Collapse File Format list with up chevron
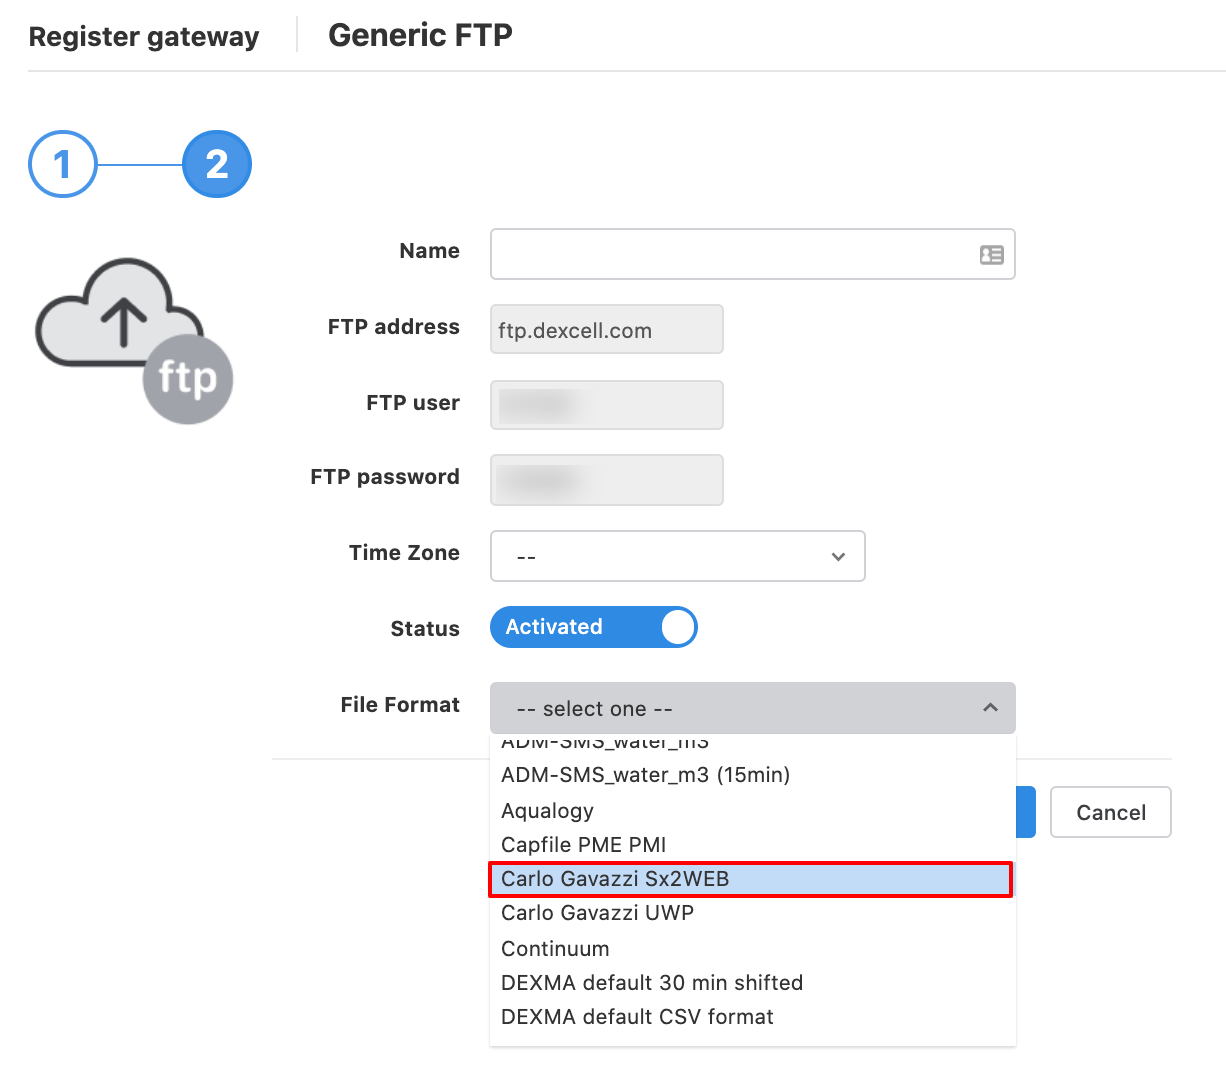Image resolution: width=1226 pixels, height=1074 pixels. click(990, 708)
